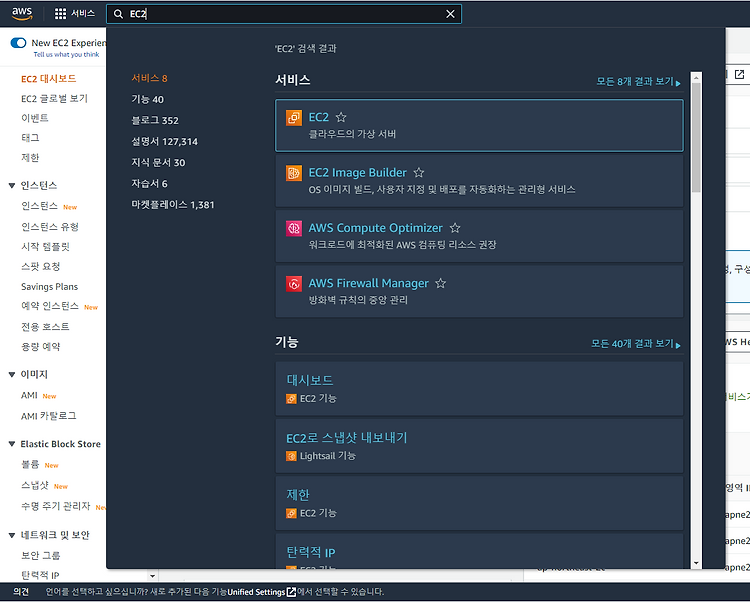The width and height of the screenshot is (750, 602).
Task: Click the Lightsail feature icon
Action: point(291,456)
